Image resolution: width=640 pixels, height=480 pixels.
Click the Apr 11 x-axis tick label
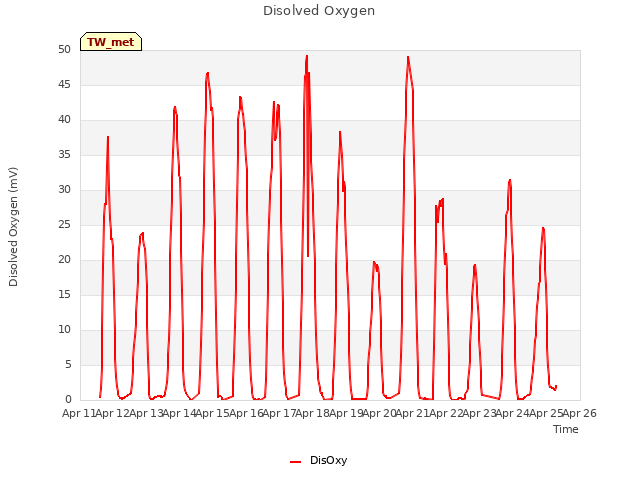(78, 413)
